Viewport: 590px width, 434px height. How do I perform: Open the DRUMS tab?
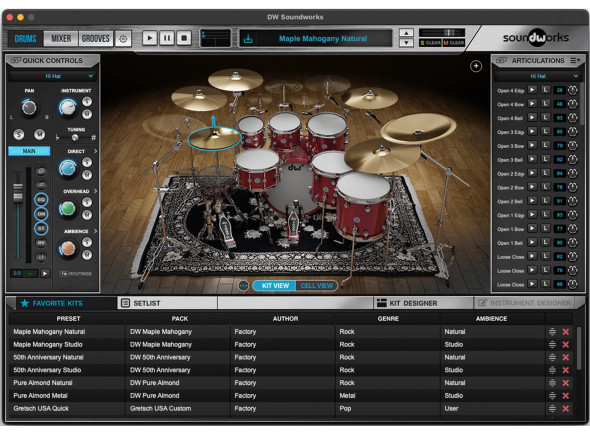click(x=25, y=38)
